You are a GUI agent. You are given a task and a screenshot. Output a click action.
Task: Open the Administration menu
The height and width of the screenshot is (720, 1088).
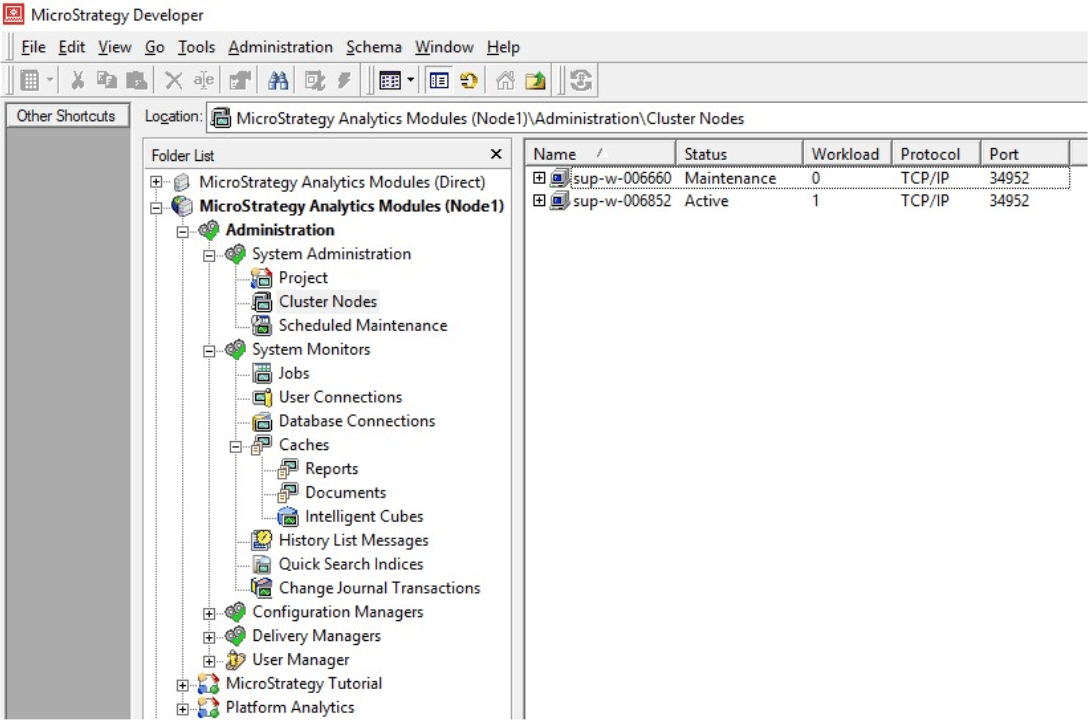pos(280,47)
